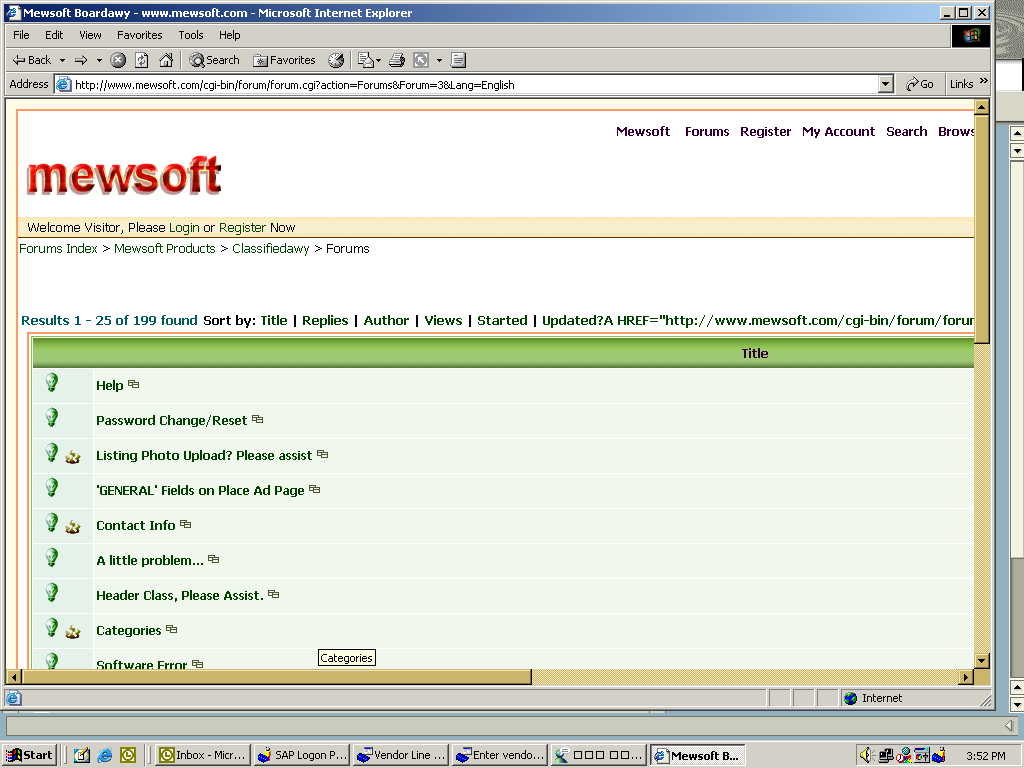Click the page's vertical scrollbar down arrow

[981, 660]
